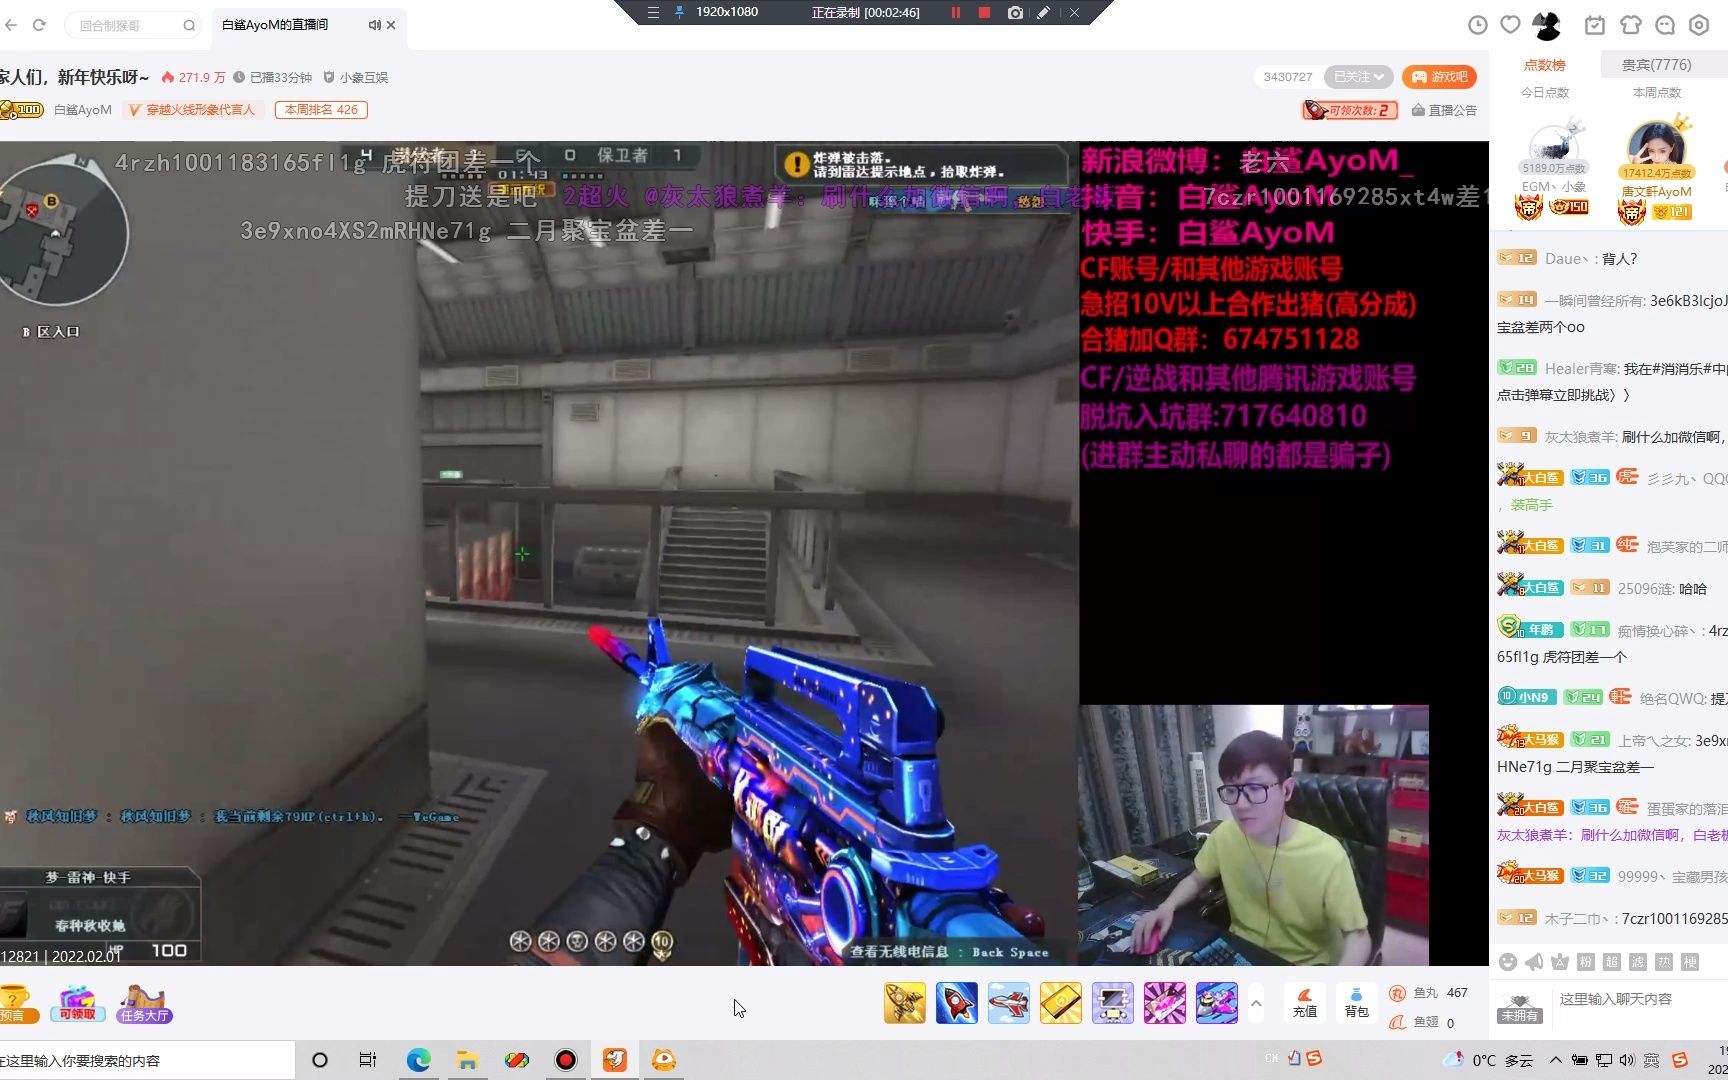The height and width of the screenshot is (1080, 1728).
Task: Toggle 热 hot words option
Action: (x=1664, y=962)
